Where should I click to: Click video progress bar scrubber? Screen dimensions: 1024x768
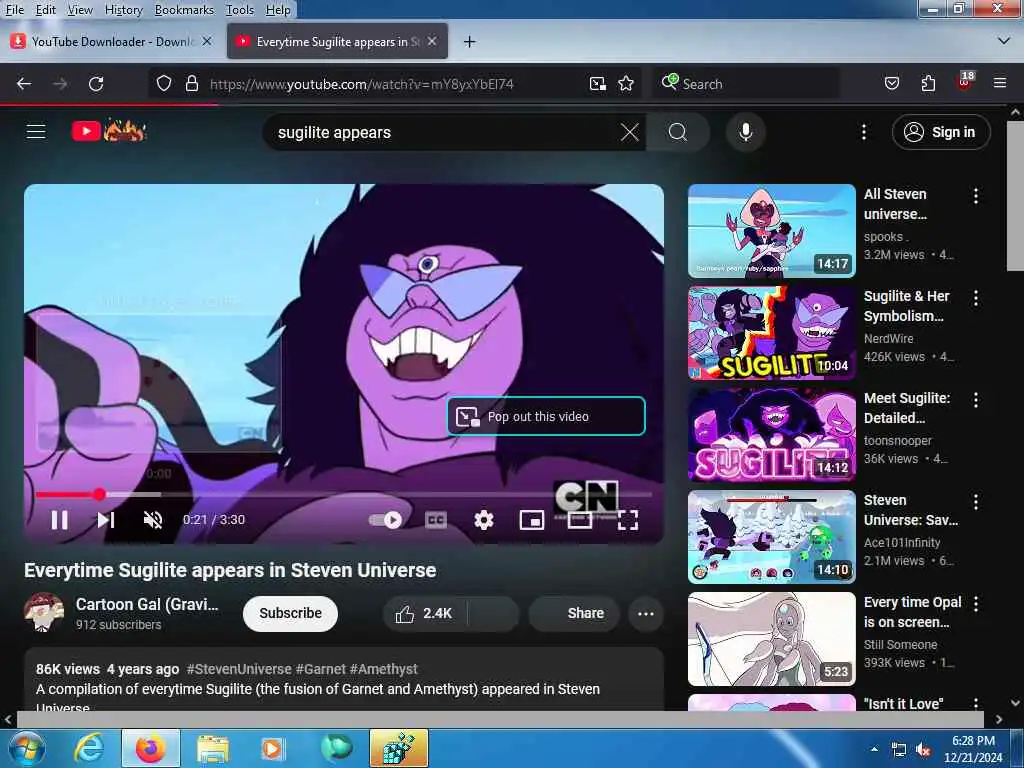point(99,494)
